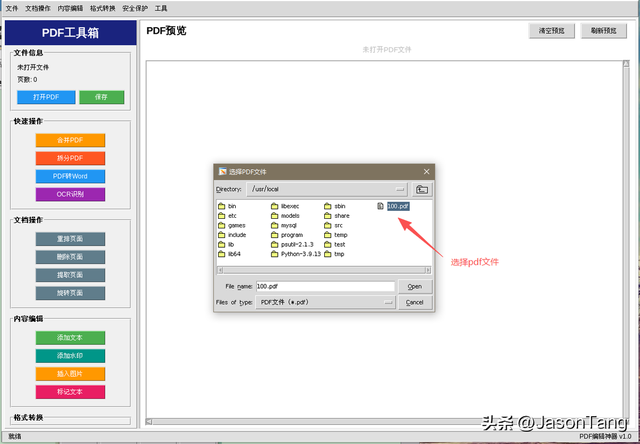Click the up-directory folder icon
This screenshot has height=444, width=640.
click(422, 189)
